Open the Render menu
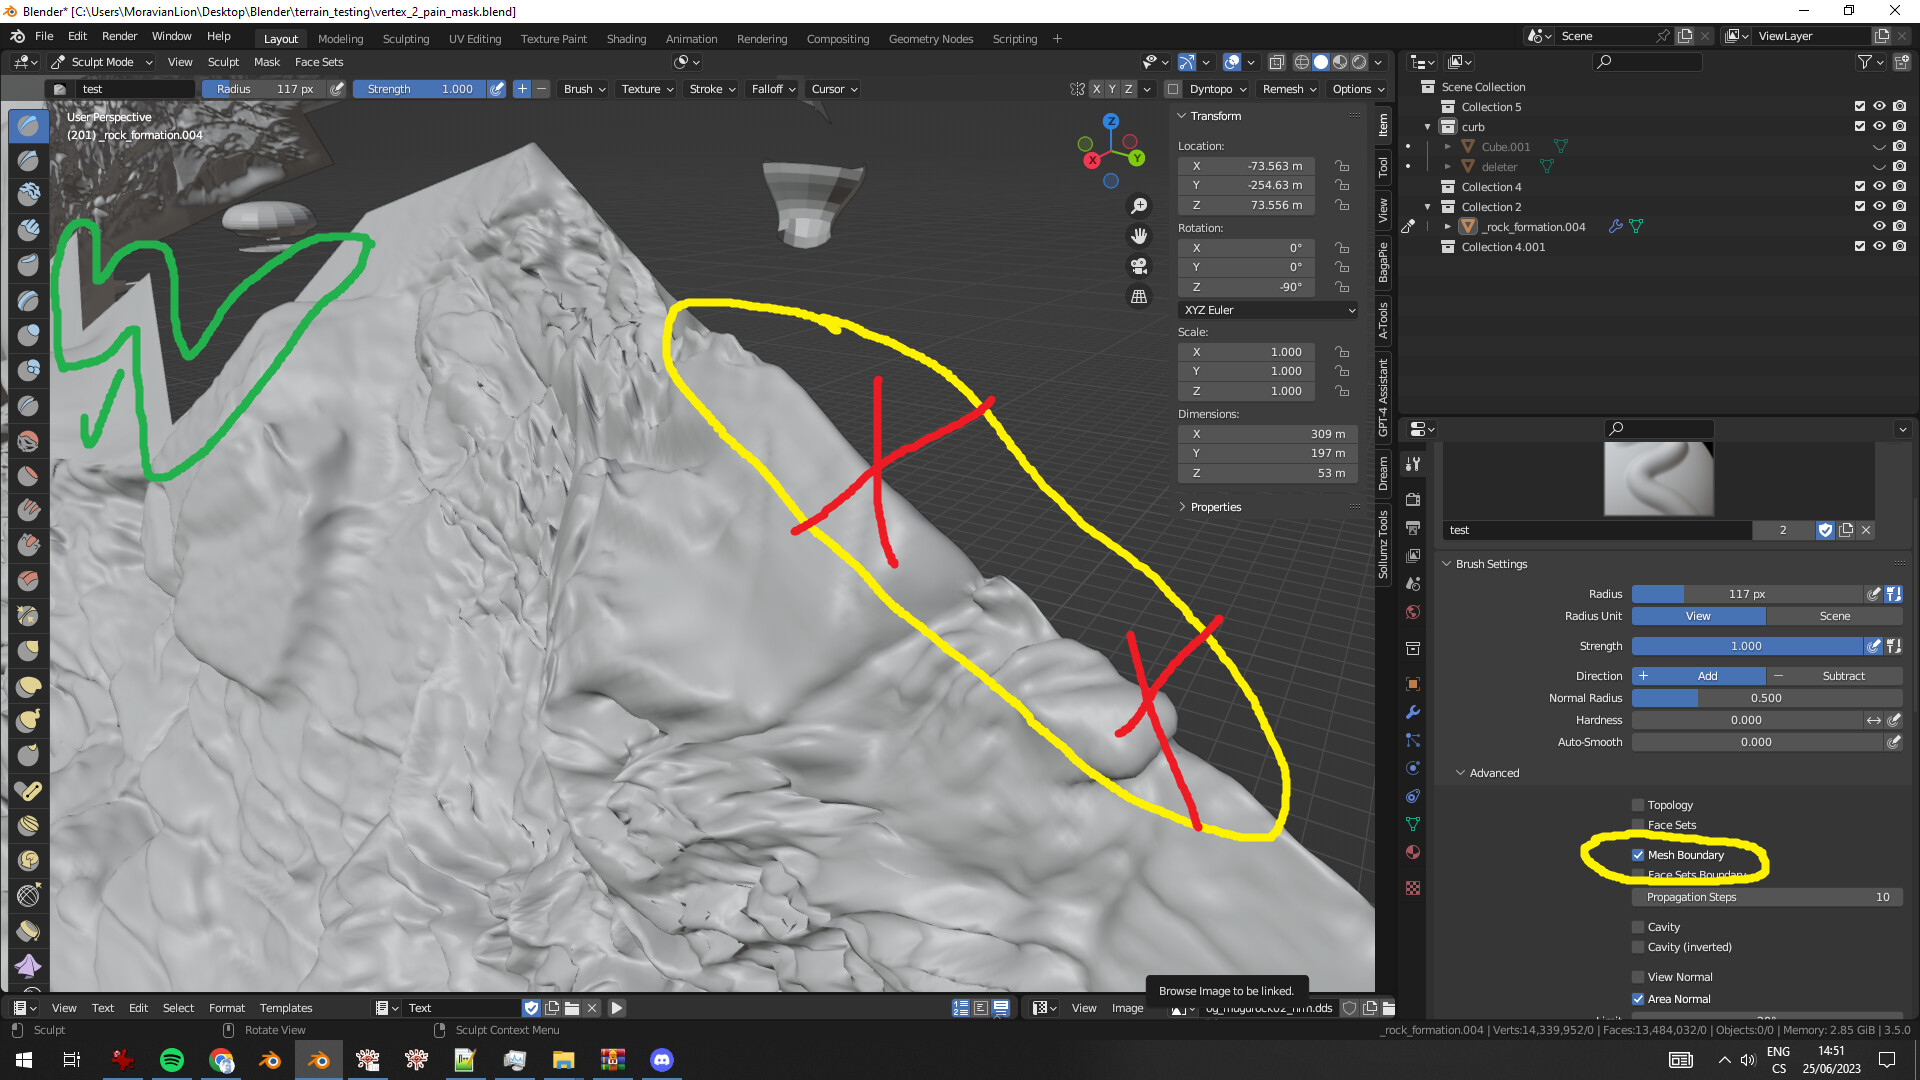1920x1080 pixels. pyautogui.click(x=119, y=36)
